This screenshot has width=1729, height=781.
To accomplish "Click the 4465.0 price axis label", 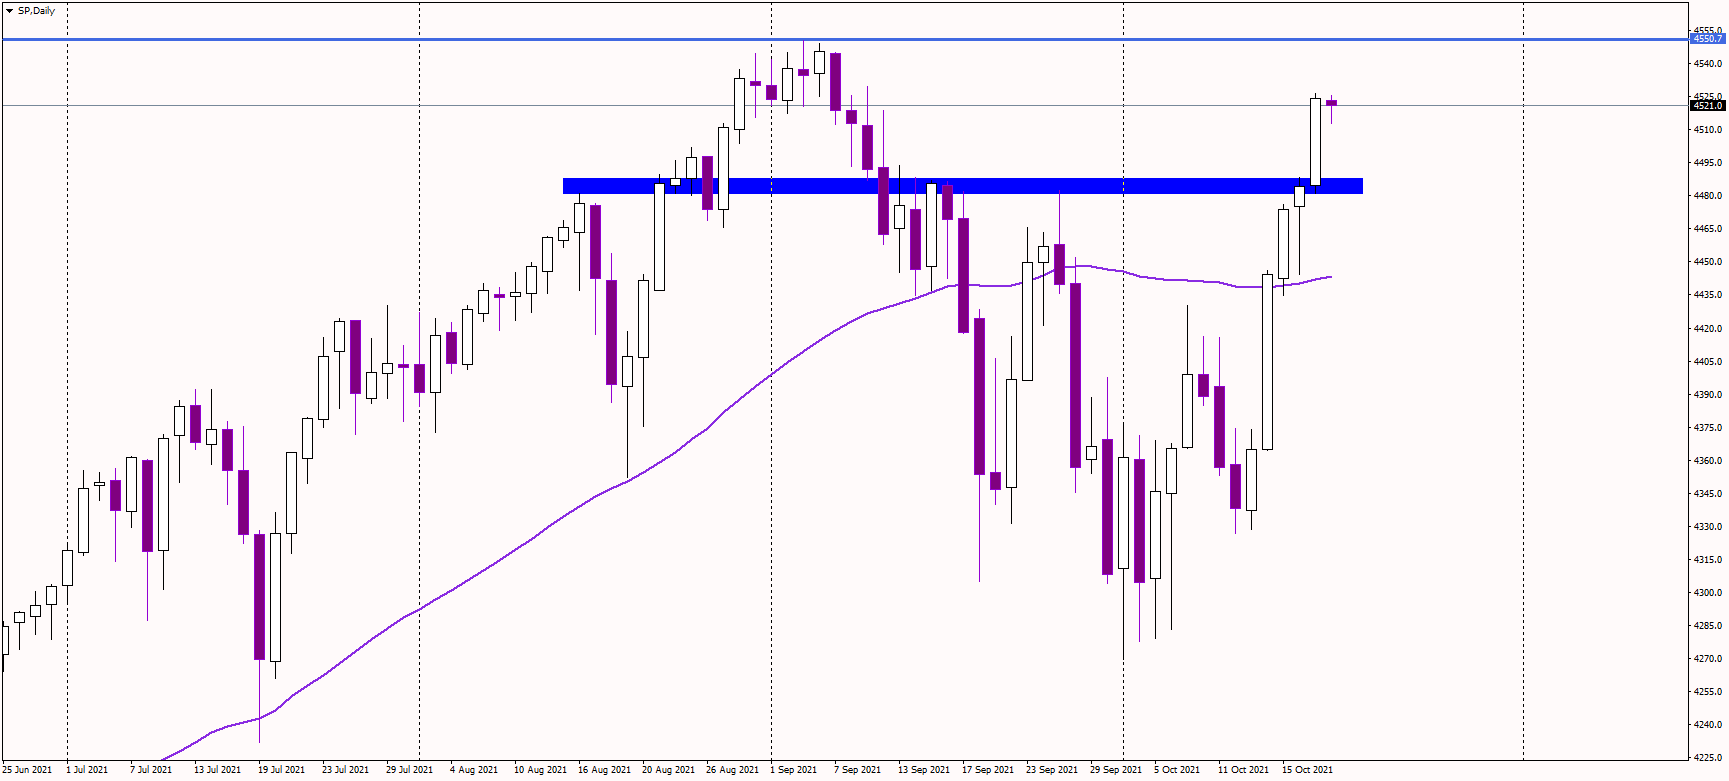I will click(x=1708, y=229).
